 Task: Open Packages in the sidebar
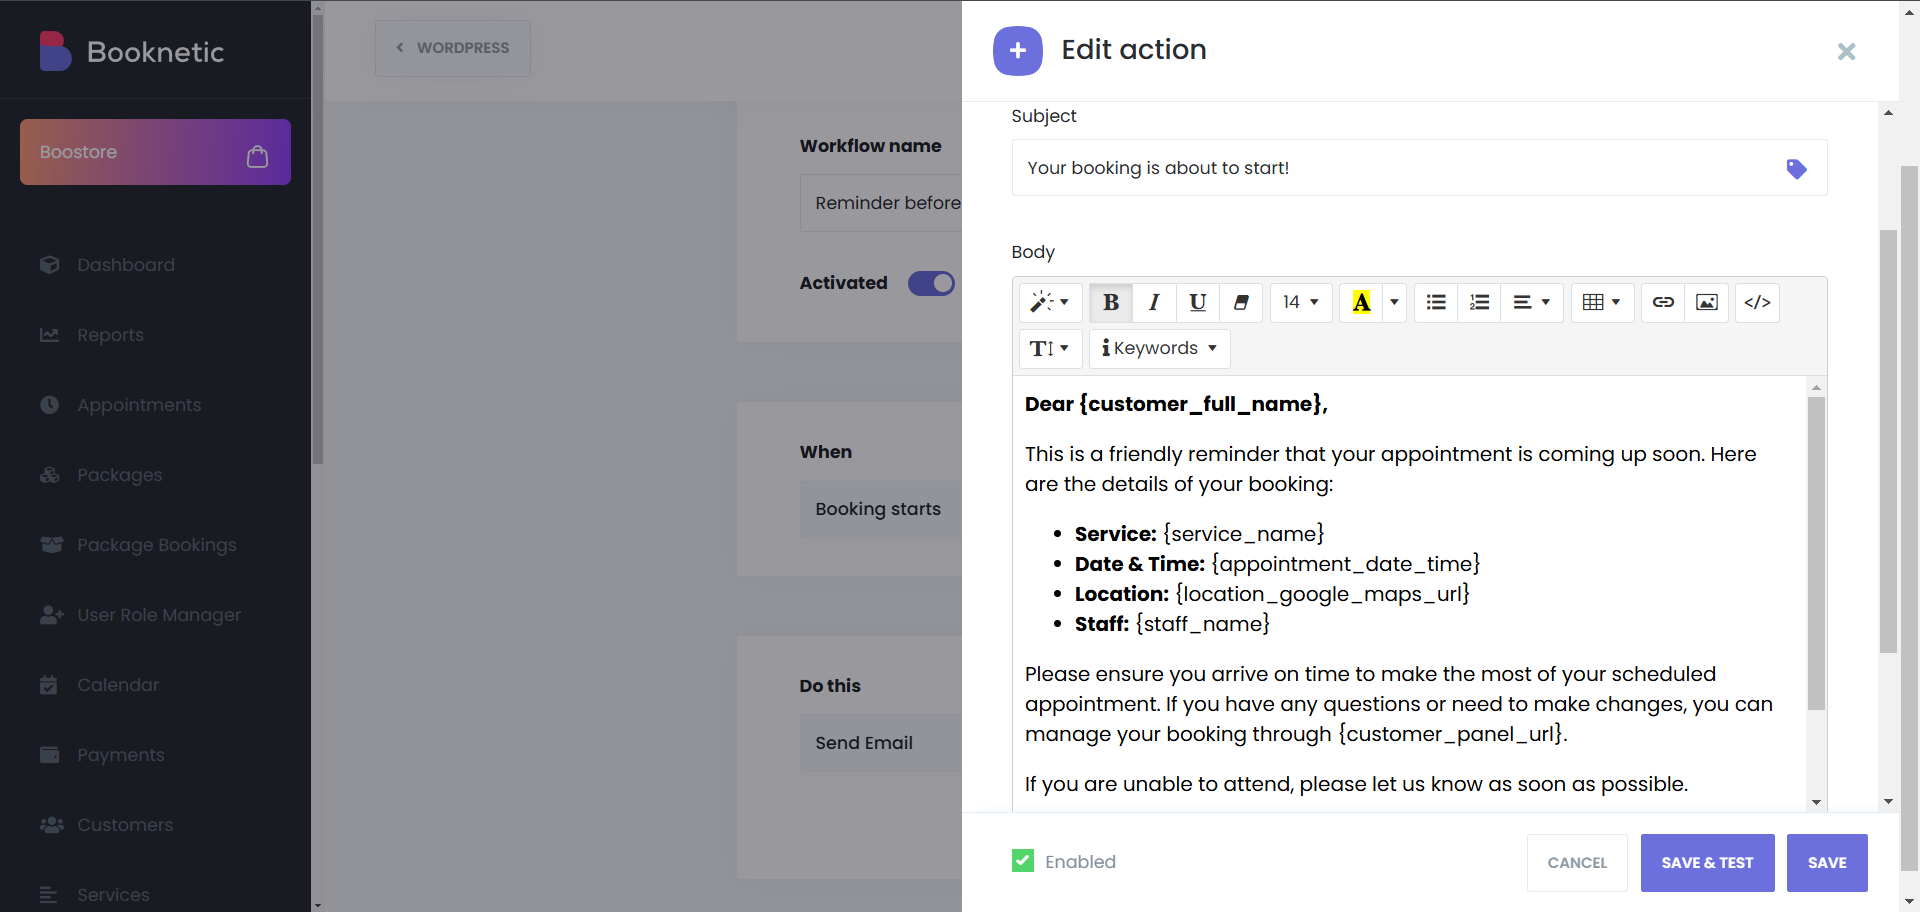click(119, 475)
